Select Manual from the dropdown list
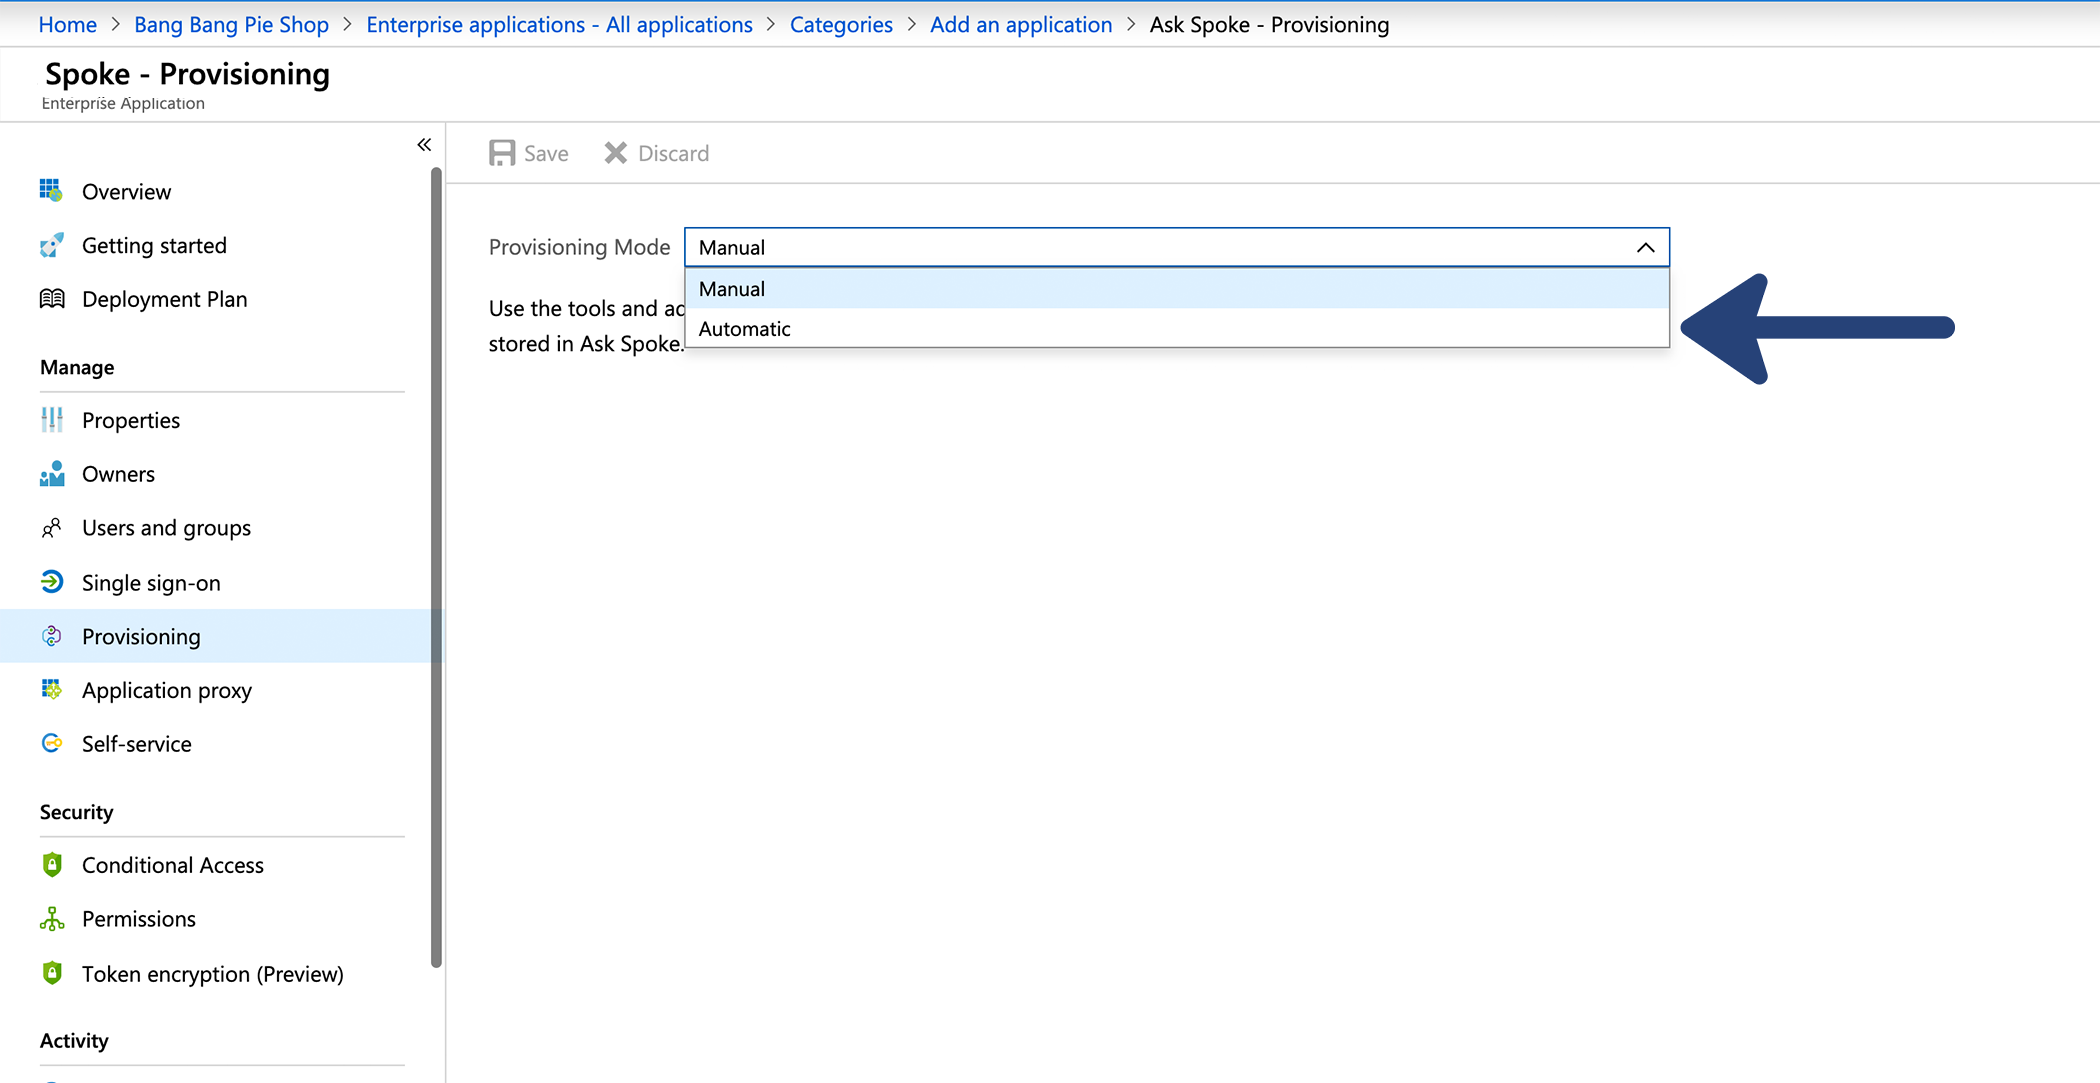The height and width of the screenshot is (1083, 2100). point(1177,289)
